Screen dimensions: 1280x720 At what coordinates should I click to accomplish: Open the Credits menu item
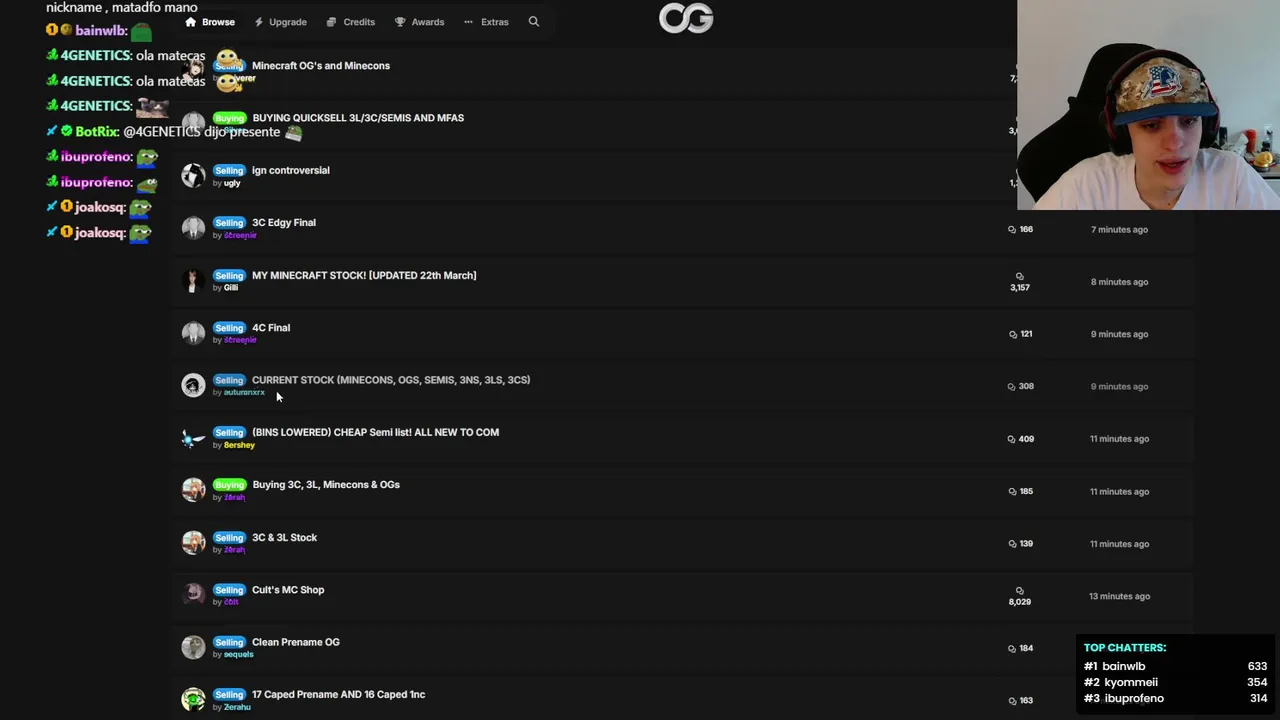[351, 22]
